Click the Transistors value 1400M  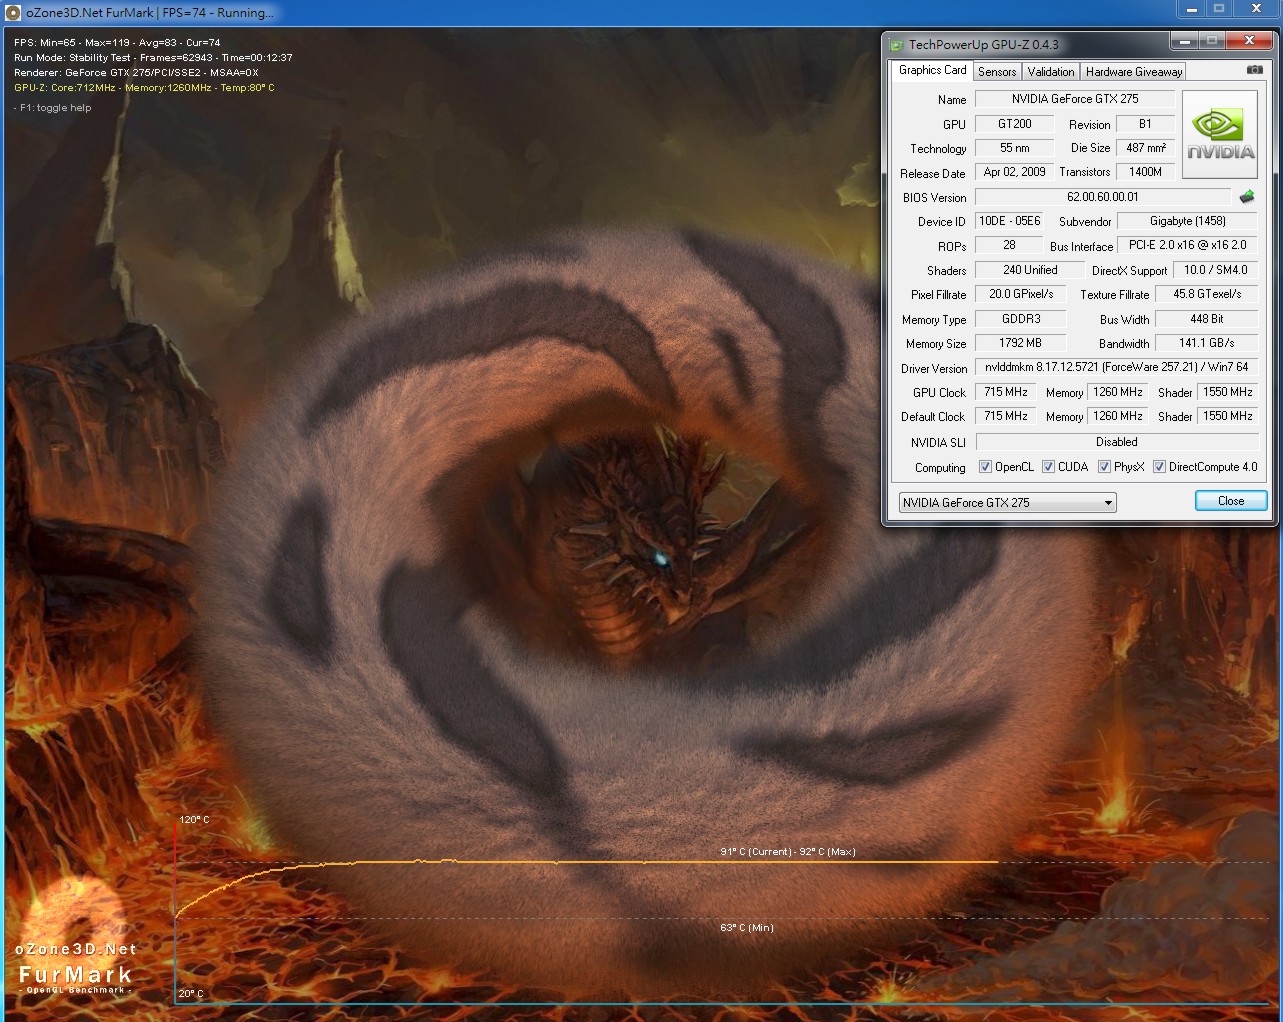(1146, 172)
